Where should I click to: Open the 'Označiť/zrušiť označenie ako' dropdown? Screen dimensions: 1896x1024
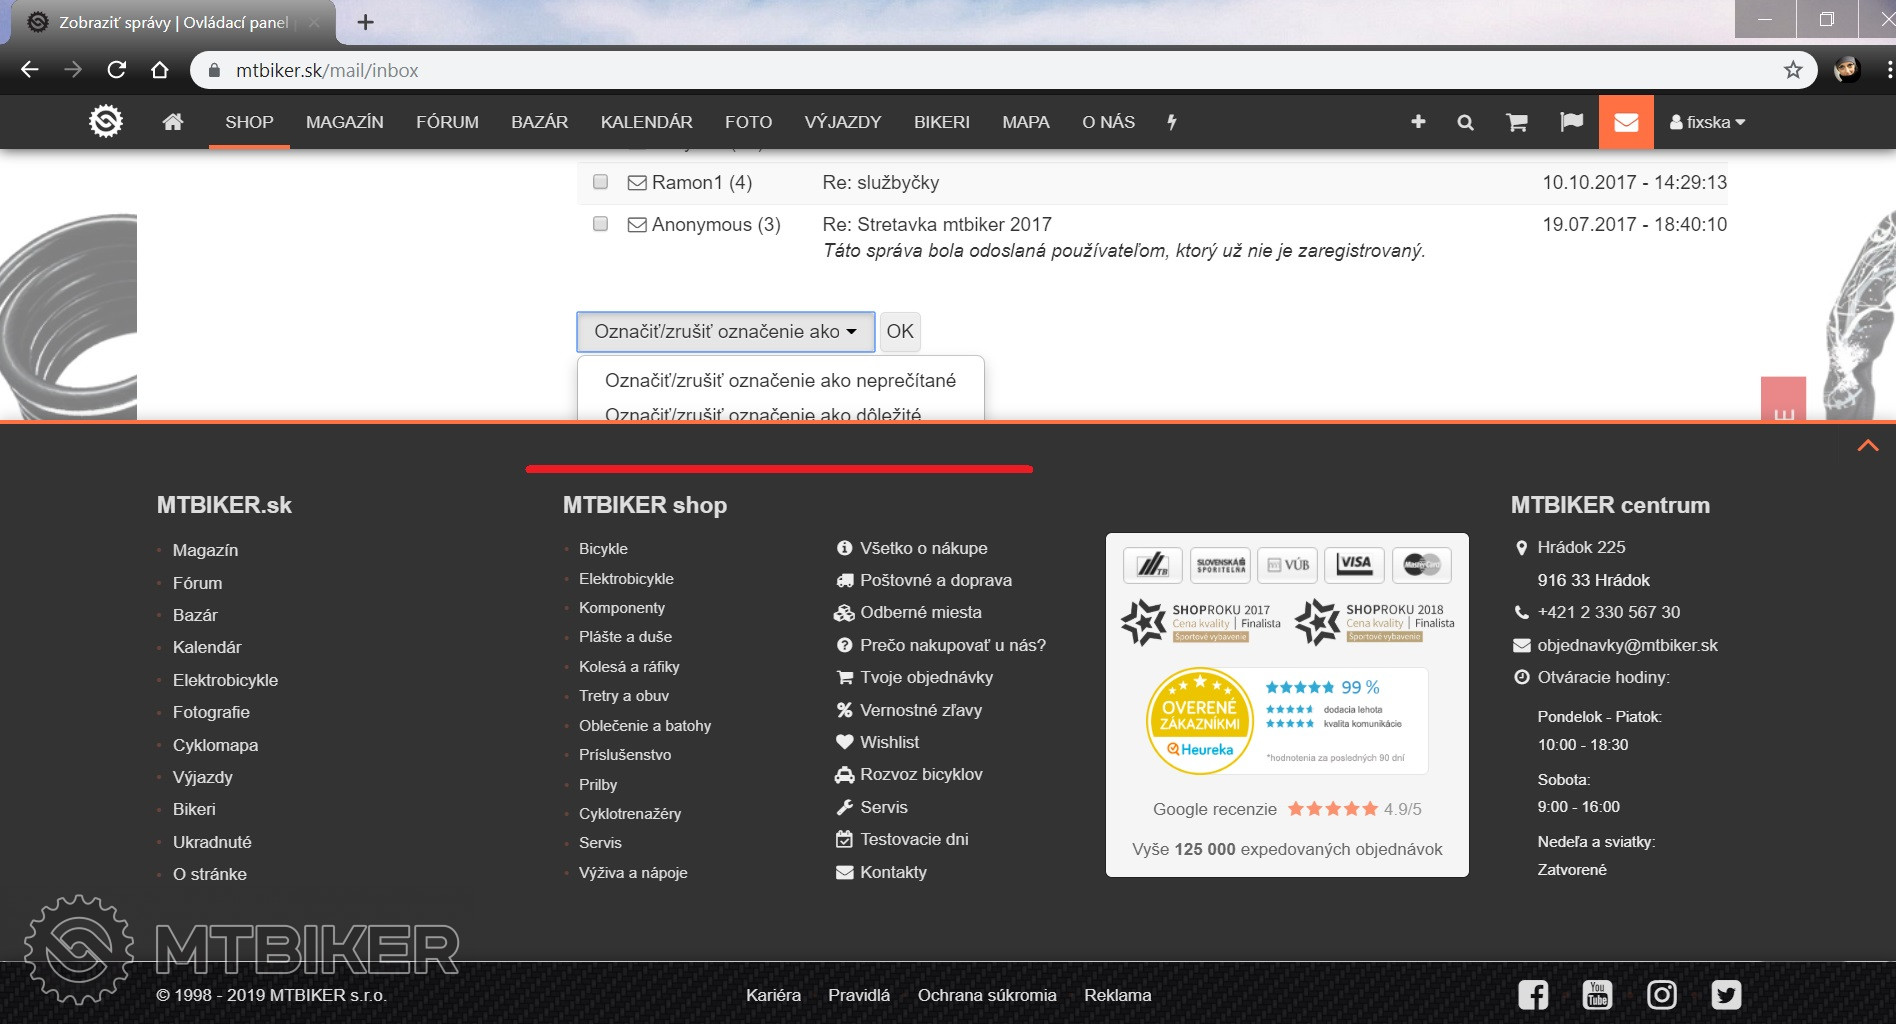tap(725, 332)
